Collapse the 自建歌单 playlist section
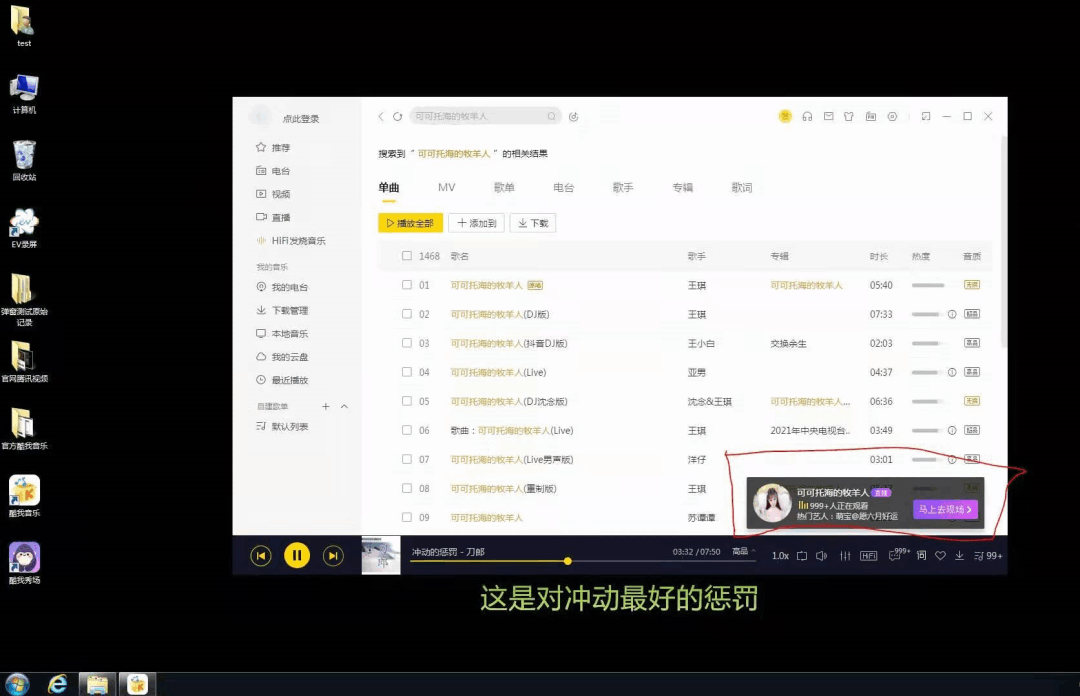1080x696 pixels. tap(344, 407)
